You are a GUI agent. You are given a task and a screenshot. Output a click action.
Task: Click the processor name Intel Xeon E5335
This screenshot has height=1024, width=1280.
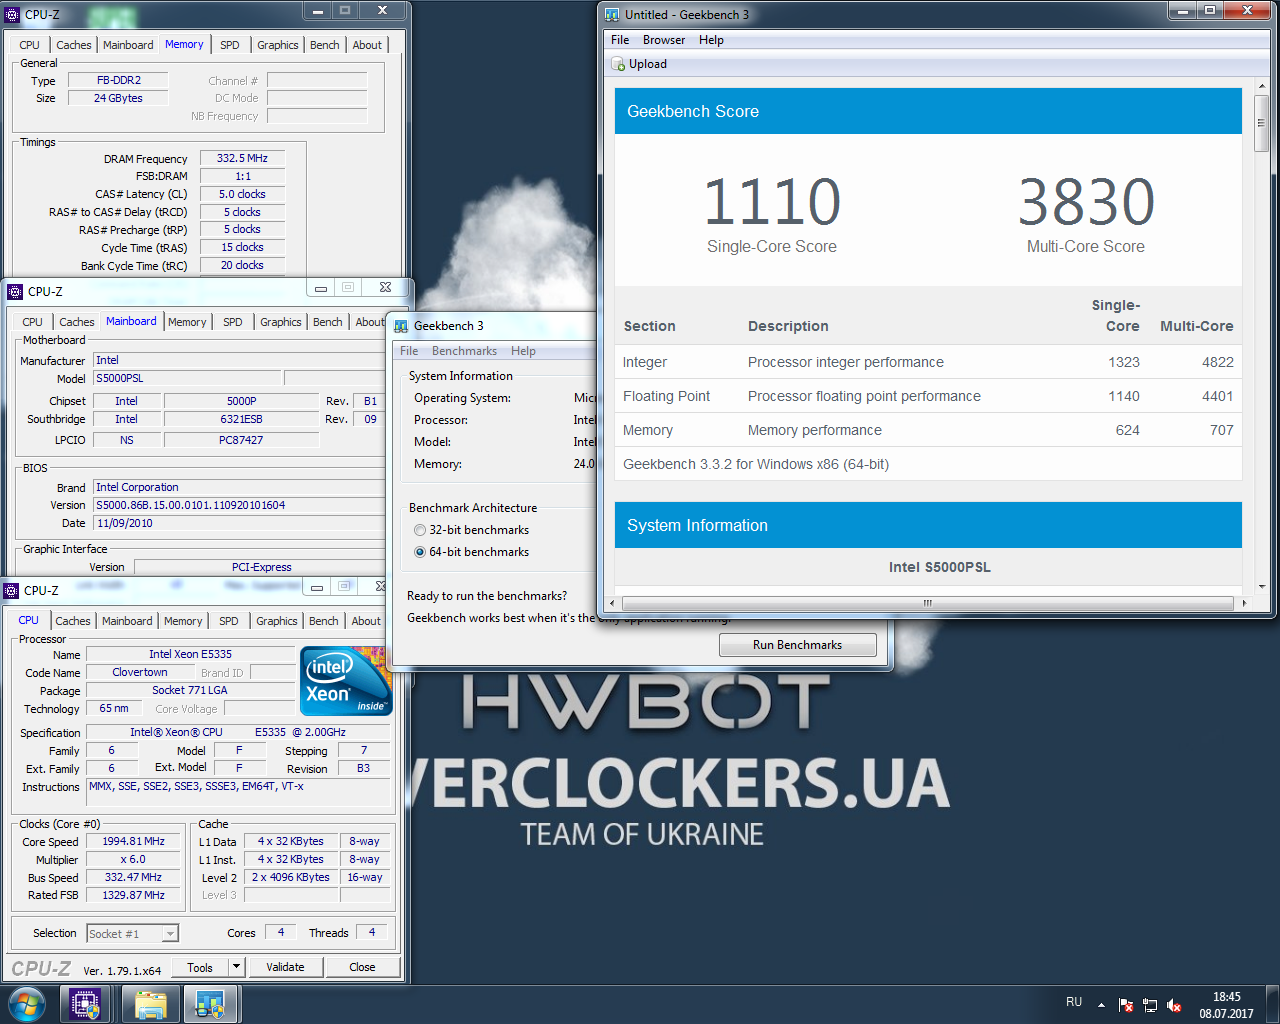click(191, 654)
